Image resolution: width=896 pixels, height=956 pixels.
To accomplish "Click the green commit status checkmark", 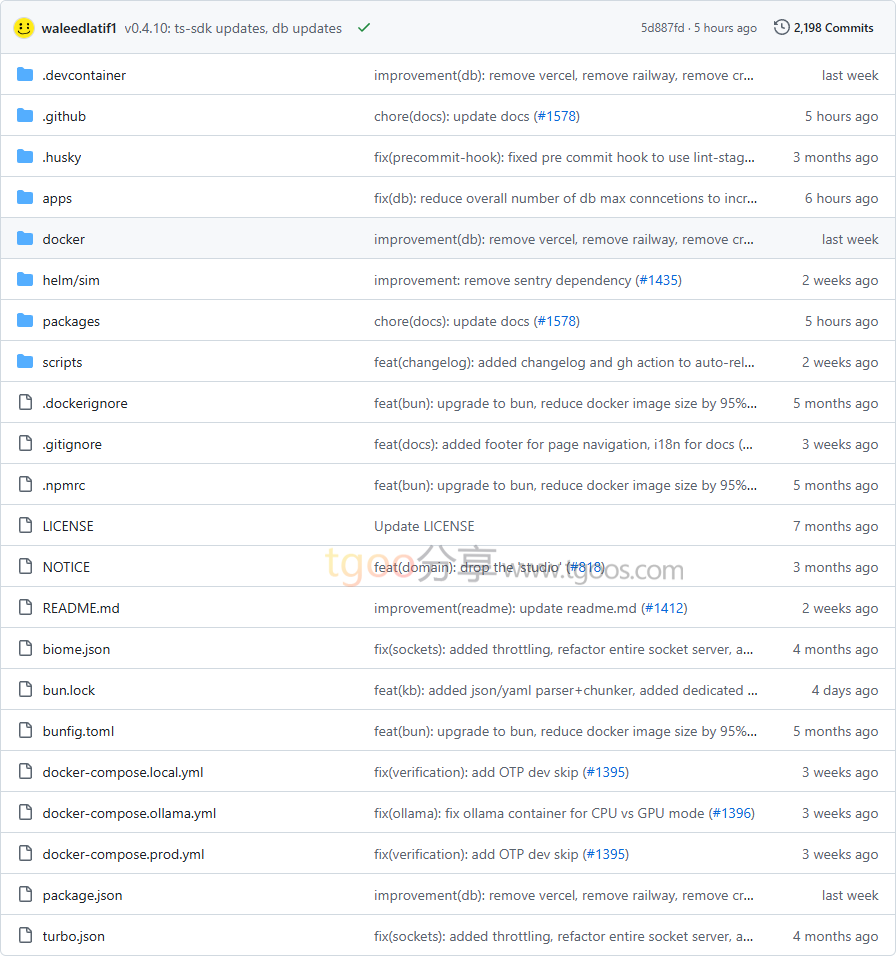I will [364, 28].
